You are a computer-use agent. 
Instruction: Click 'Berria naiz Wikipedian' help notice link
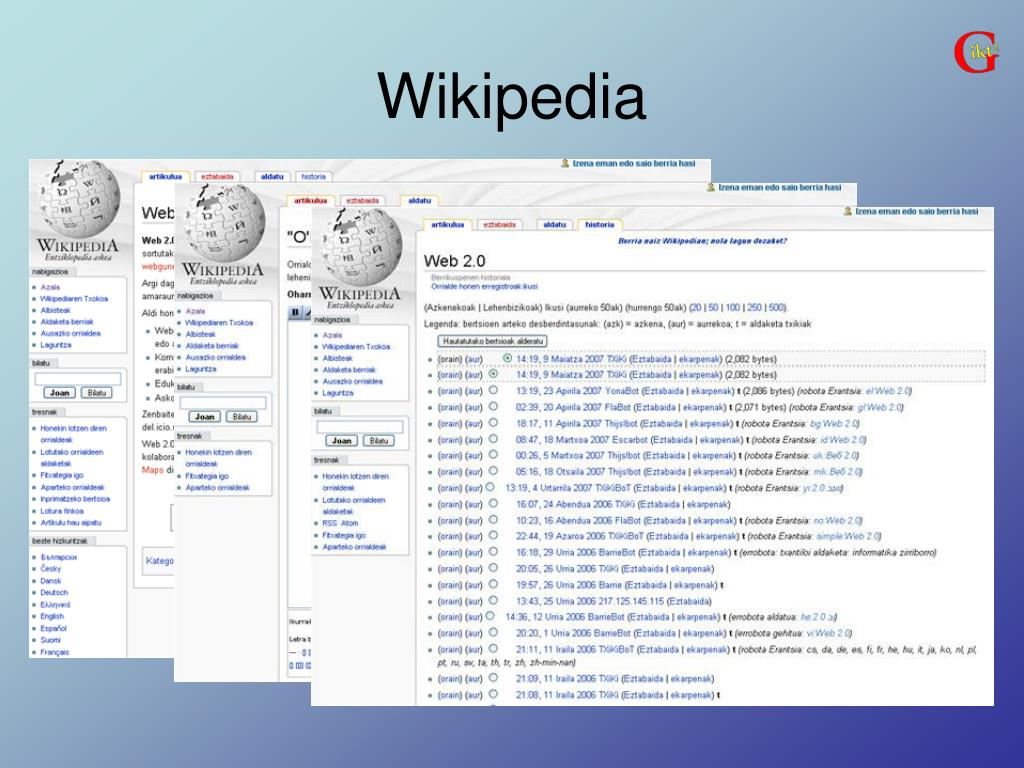click(x=702, y=241)
